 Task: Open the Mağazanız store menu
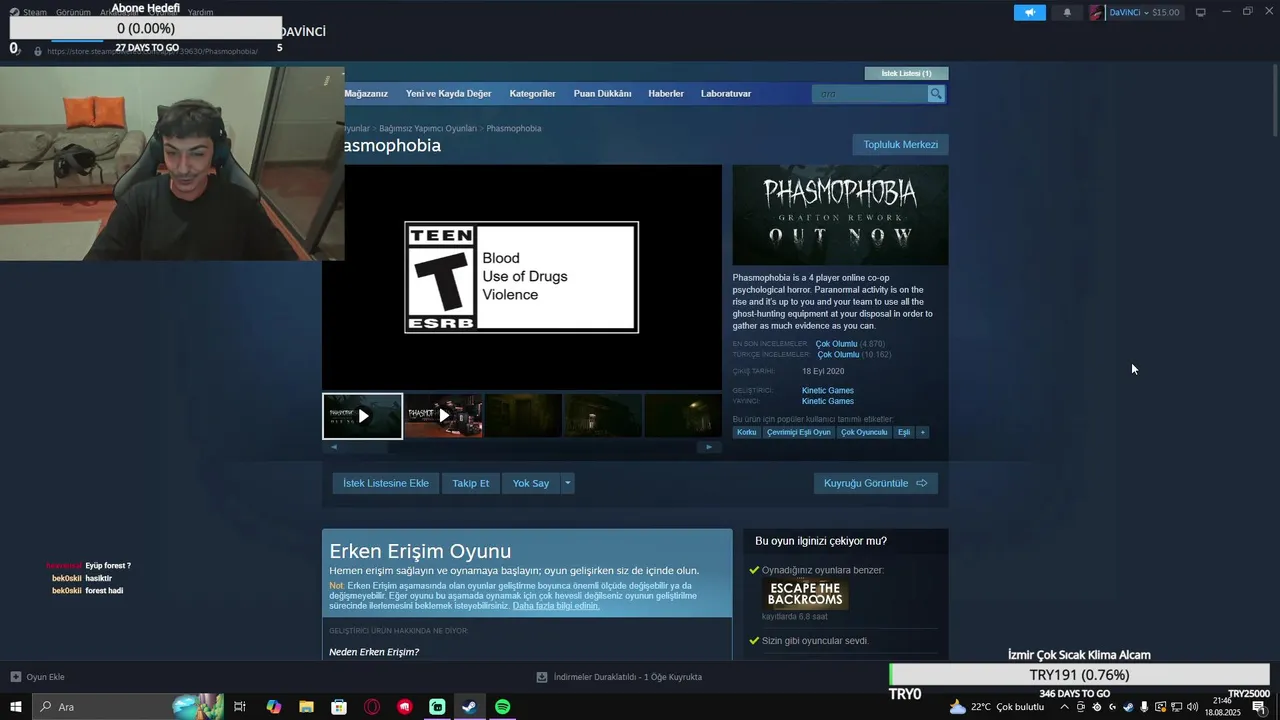click(366, 94)
